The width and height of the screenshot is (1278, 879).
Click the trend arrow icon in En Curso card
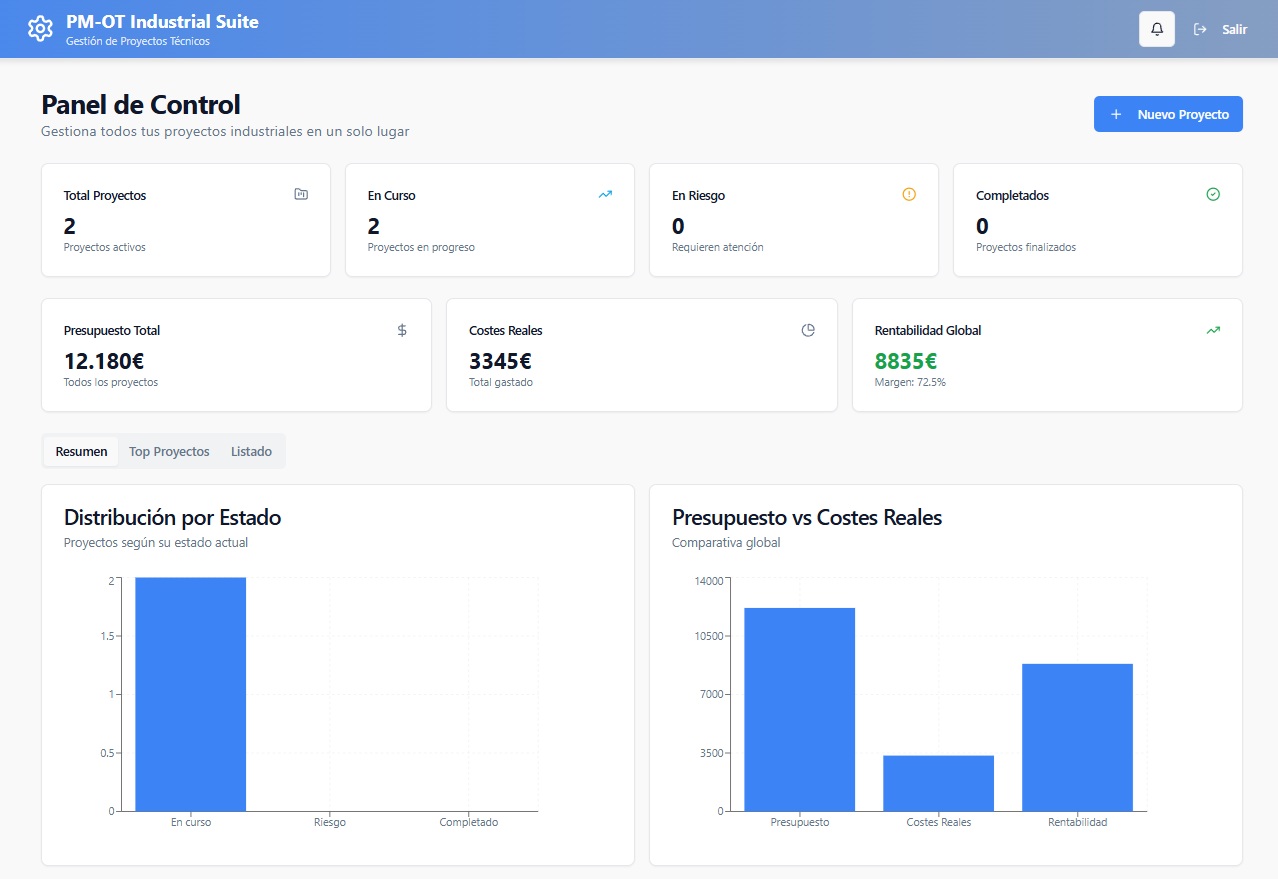coord(605,194)
